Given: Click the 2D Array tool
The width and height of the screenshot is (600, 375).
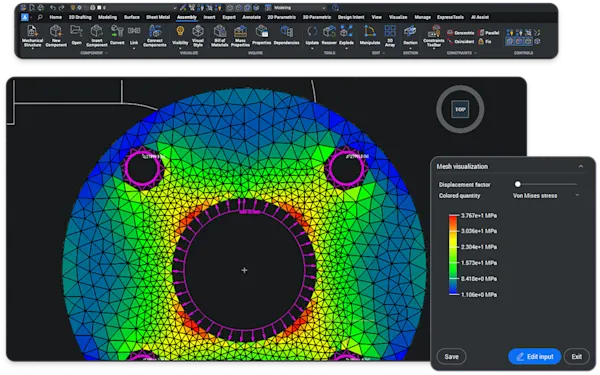Looking at the screenshot, I should pyautogui.click(x=390, y=36).
